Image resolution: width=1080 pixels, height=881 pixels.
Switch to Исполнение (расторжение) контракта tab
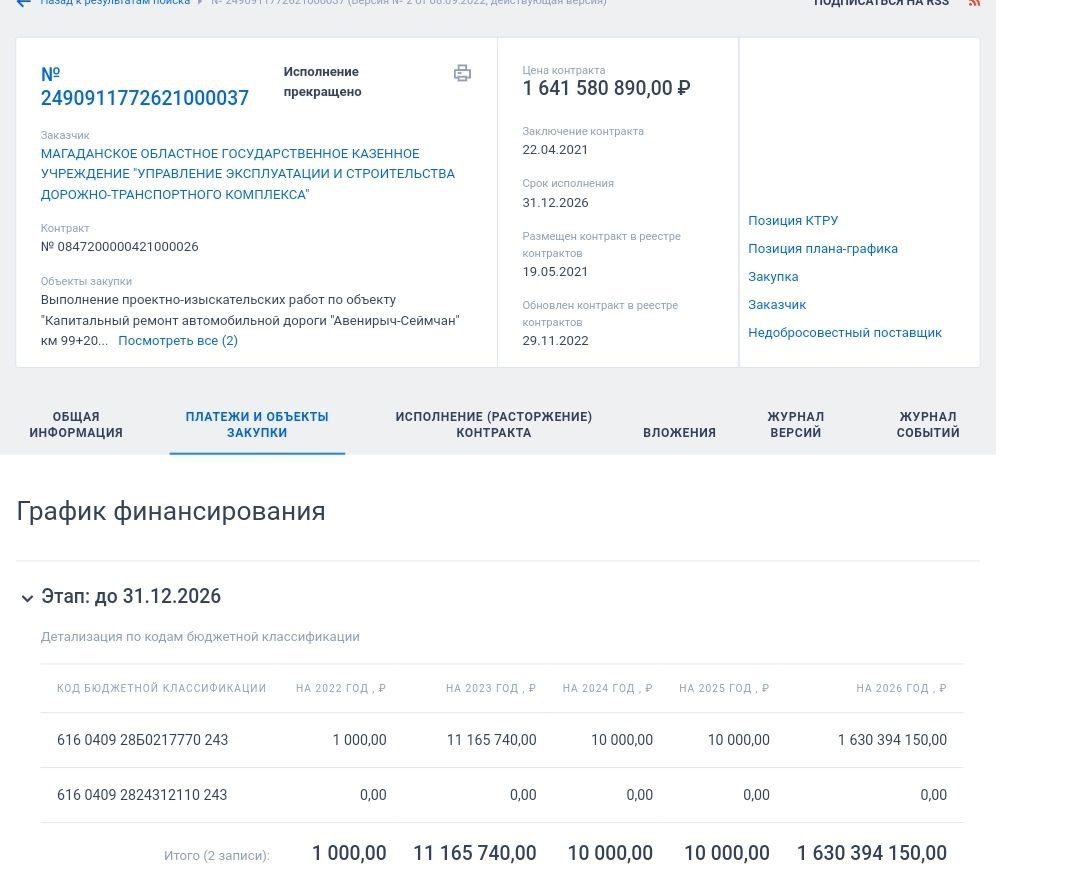tap(493, 424)
